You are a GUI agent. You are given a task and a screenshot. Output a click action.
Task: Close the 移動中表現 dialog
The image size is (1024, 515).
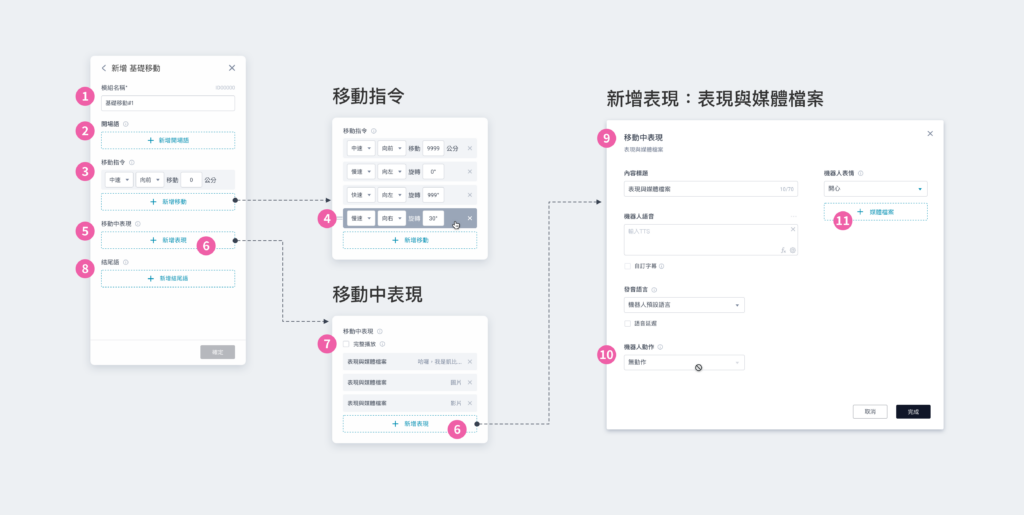pos(930,134)
